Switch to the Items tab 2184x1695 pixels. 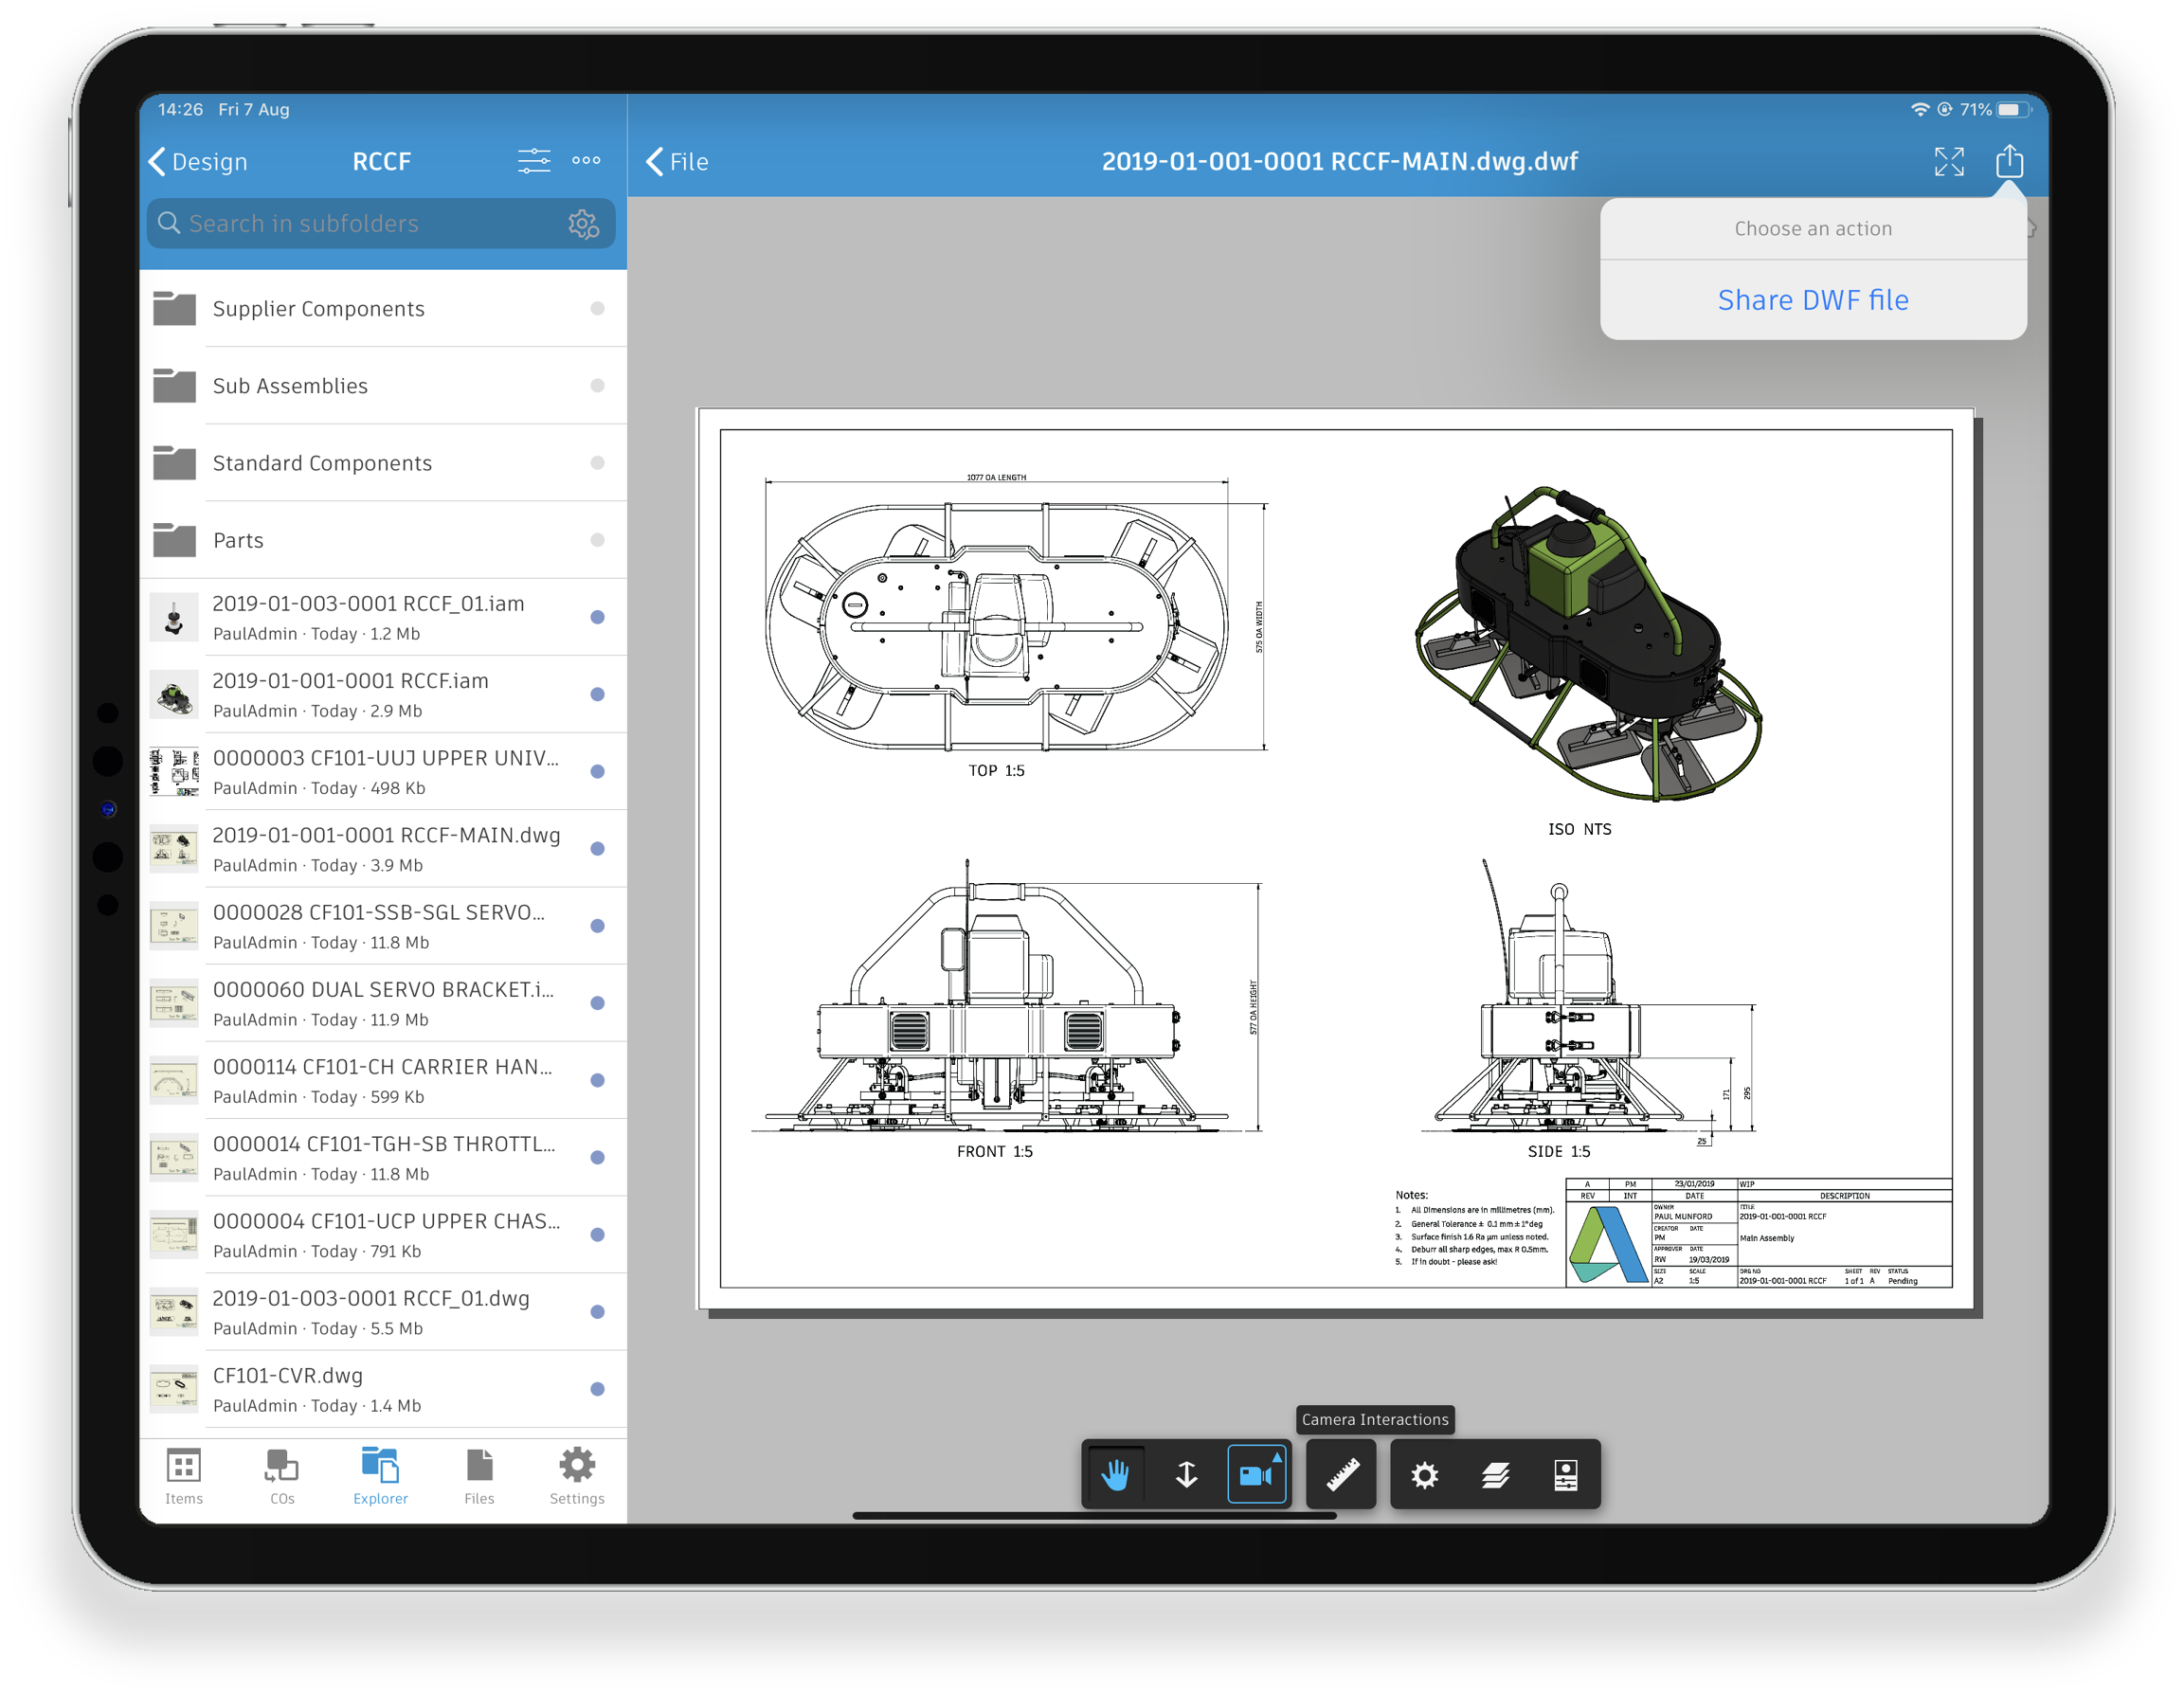tap(183, 1477)
